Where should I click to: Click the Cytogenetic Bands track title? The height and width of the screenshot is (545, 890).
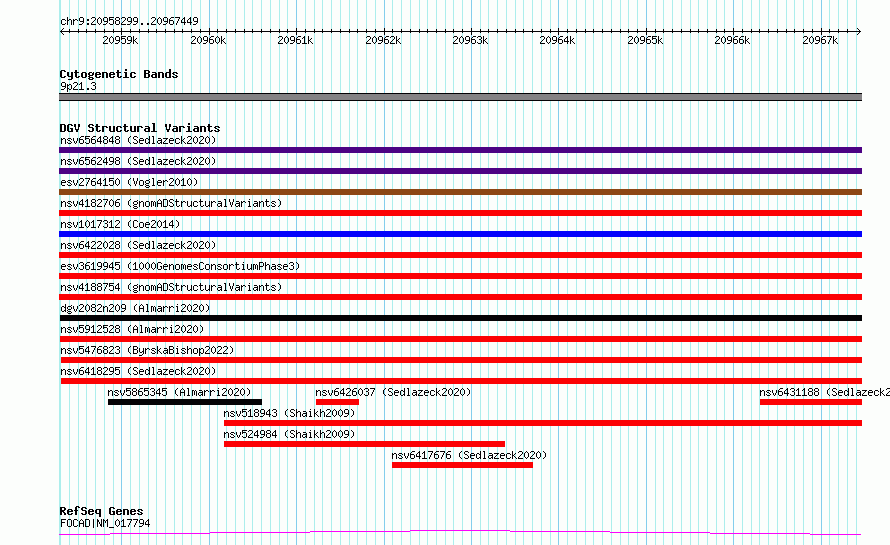(x=119, y=74)
